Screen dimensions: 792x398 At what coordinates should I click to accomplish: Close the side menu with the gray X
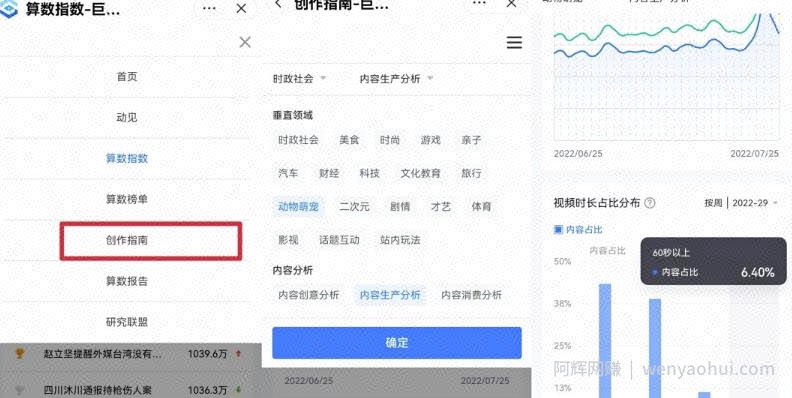click(245, 42)
